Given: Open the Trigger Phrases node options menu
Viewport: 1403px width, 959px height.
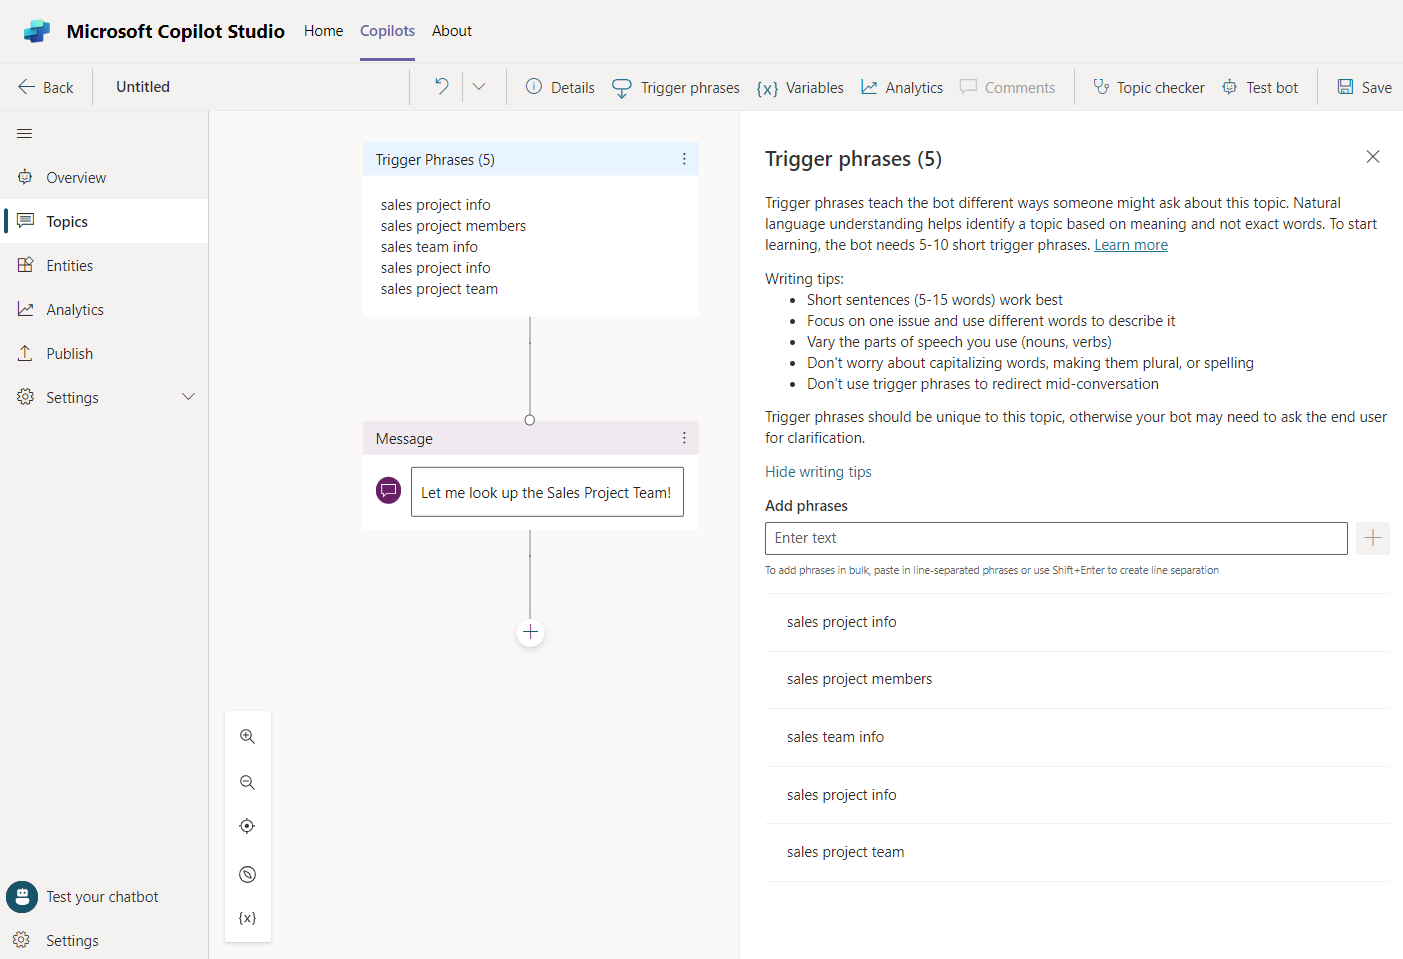Looking at the screenshot, I should [x=684, y=158].
